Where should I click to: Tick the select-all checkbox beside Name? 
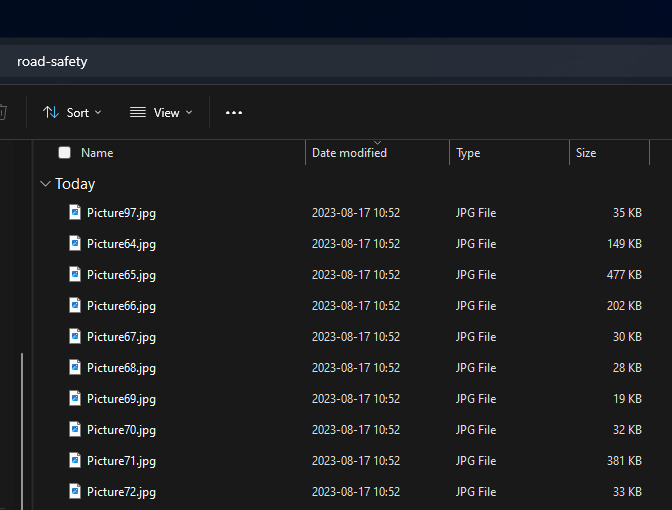[64, 153]
